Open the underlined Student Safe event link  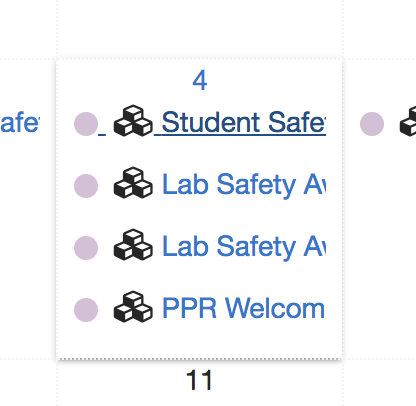(243, 122)
